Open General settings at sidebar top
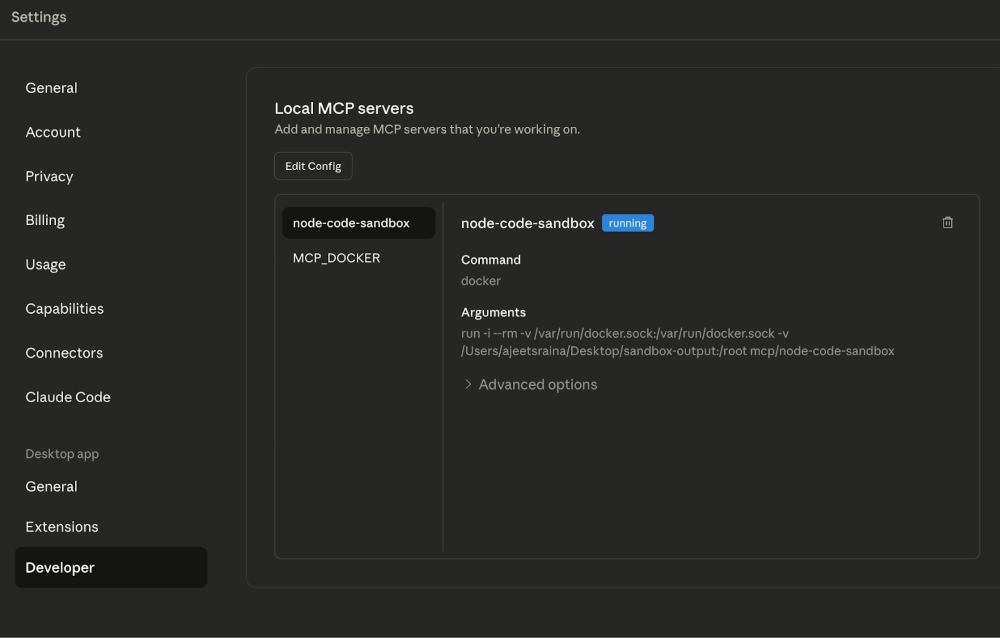The width and height of the screenshot is (1000, 638). pyautogui.click(x=51, y=88)
